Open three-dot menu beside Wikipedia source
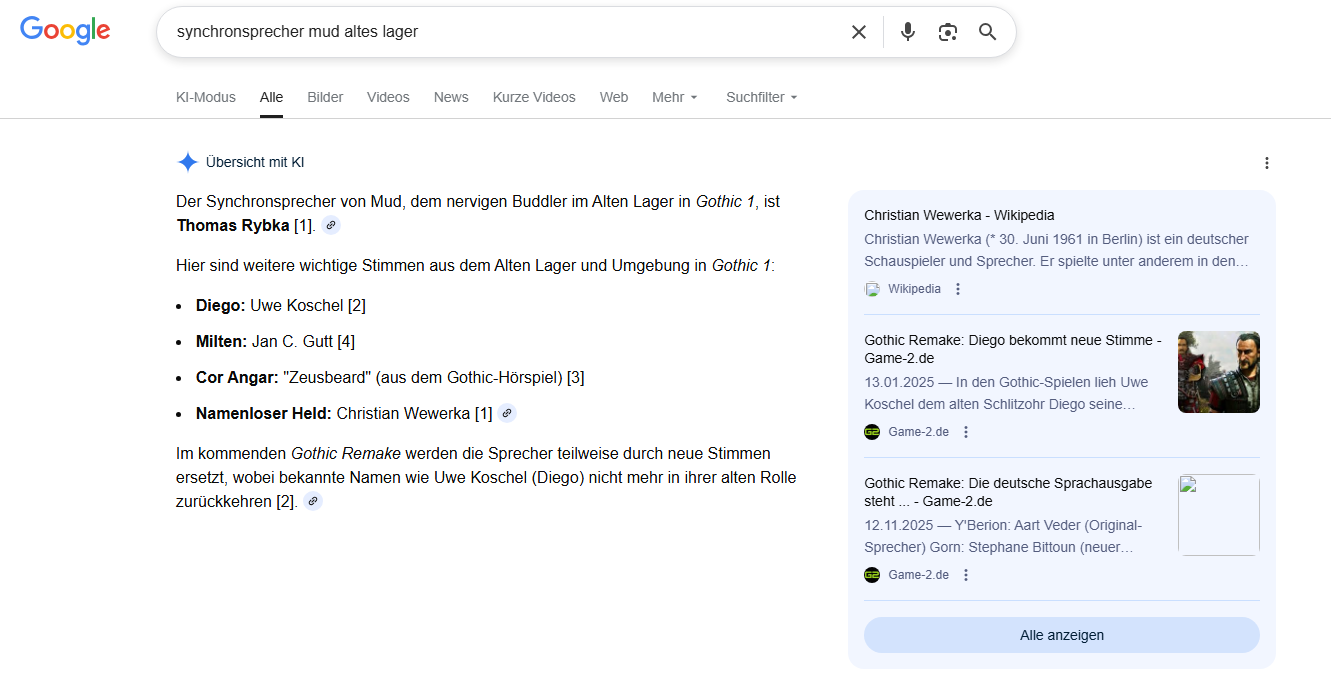1331x683 pixels. (958, 289)
